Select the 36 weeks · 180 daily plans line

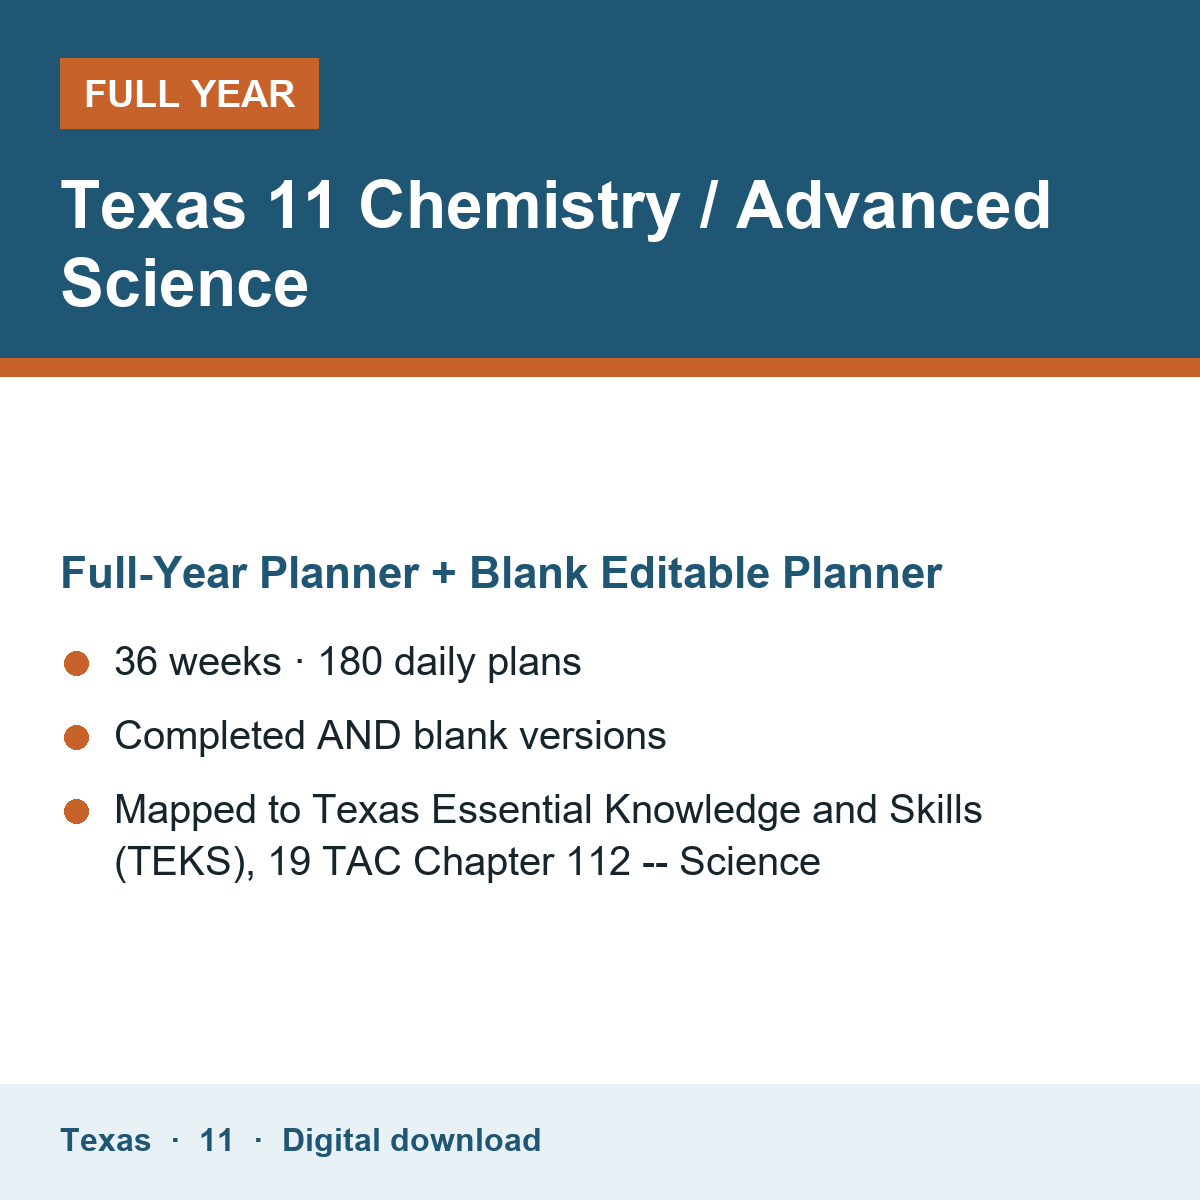(348, 662)
